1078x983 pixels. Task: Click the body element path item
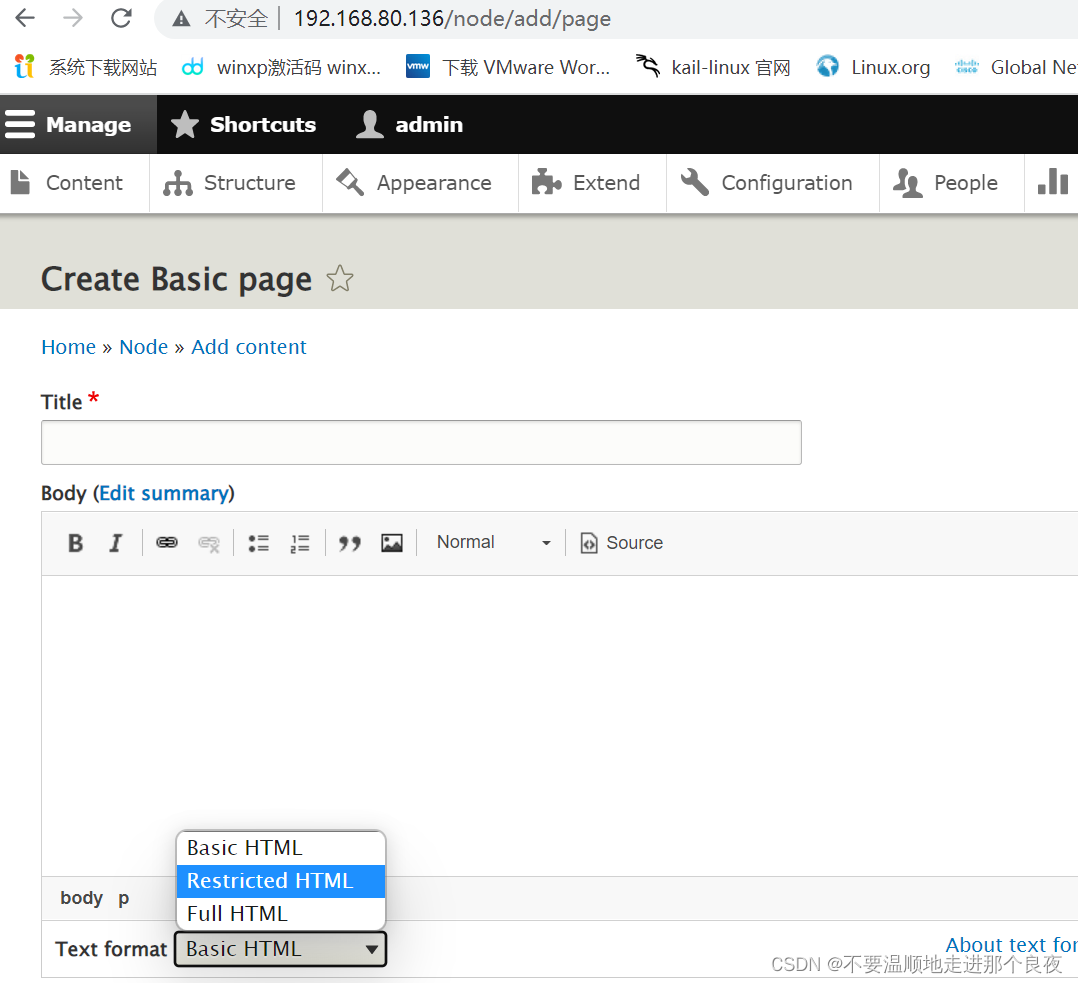pos(81,898)
